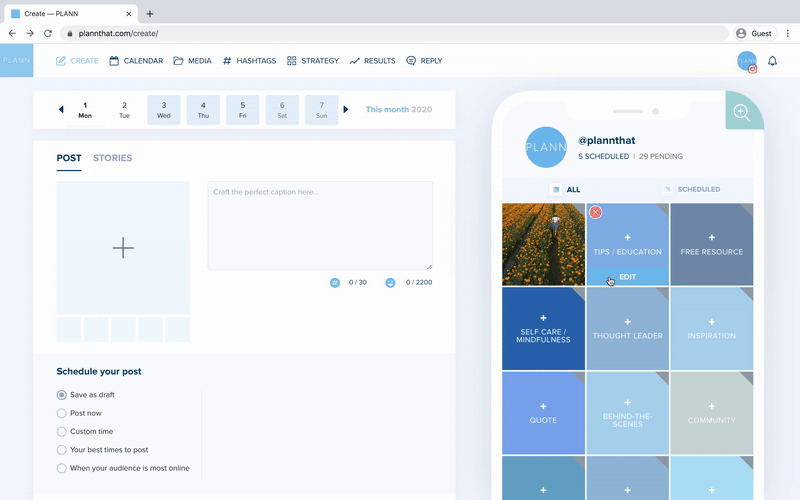Image resolution: width=800 pixels, height=500 pixels.
Task: Open the emoji picker smiley icon
Action: [390, 282]
